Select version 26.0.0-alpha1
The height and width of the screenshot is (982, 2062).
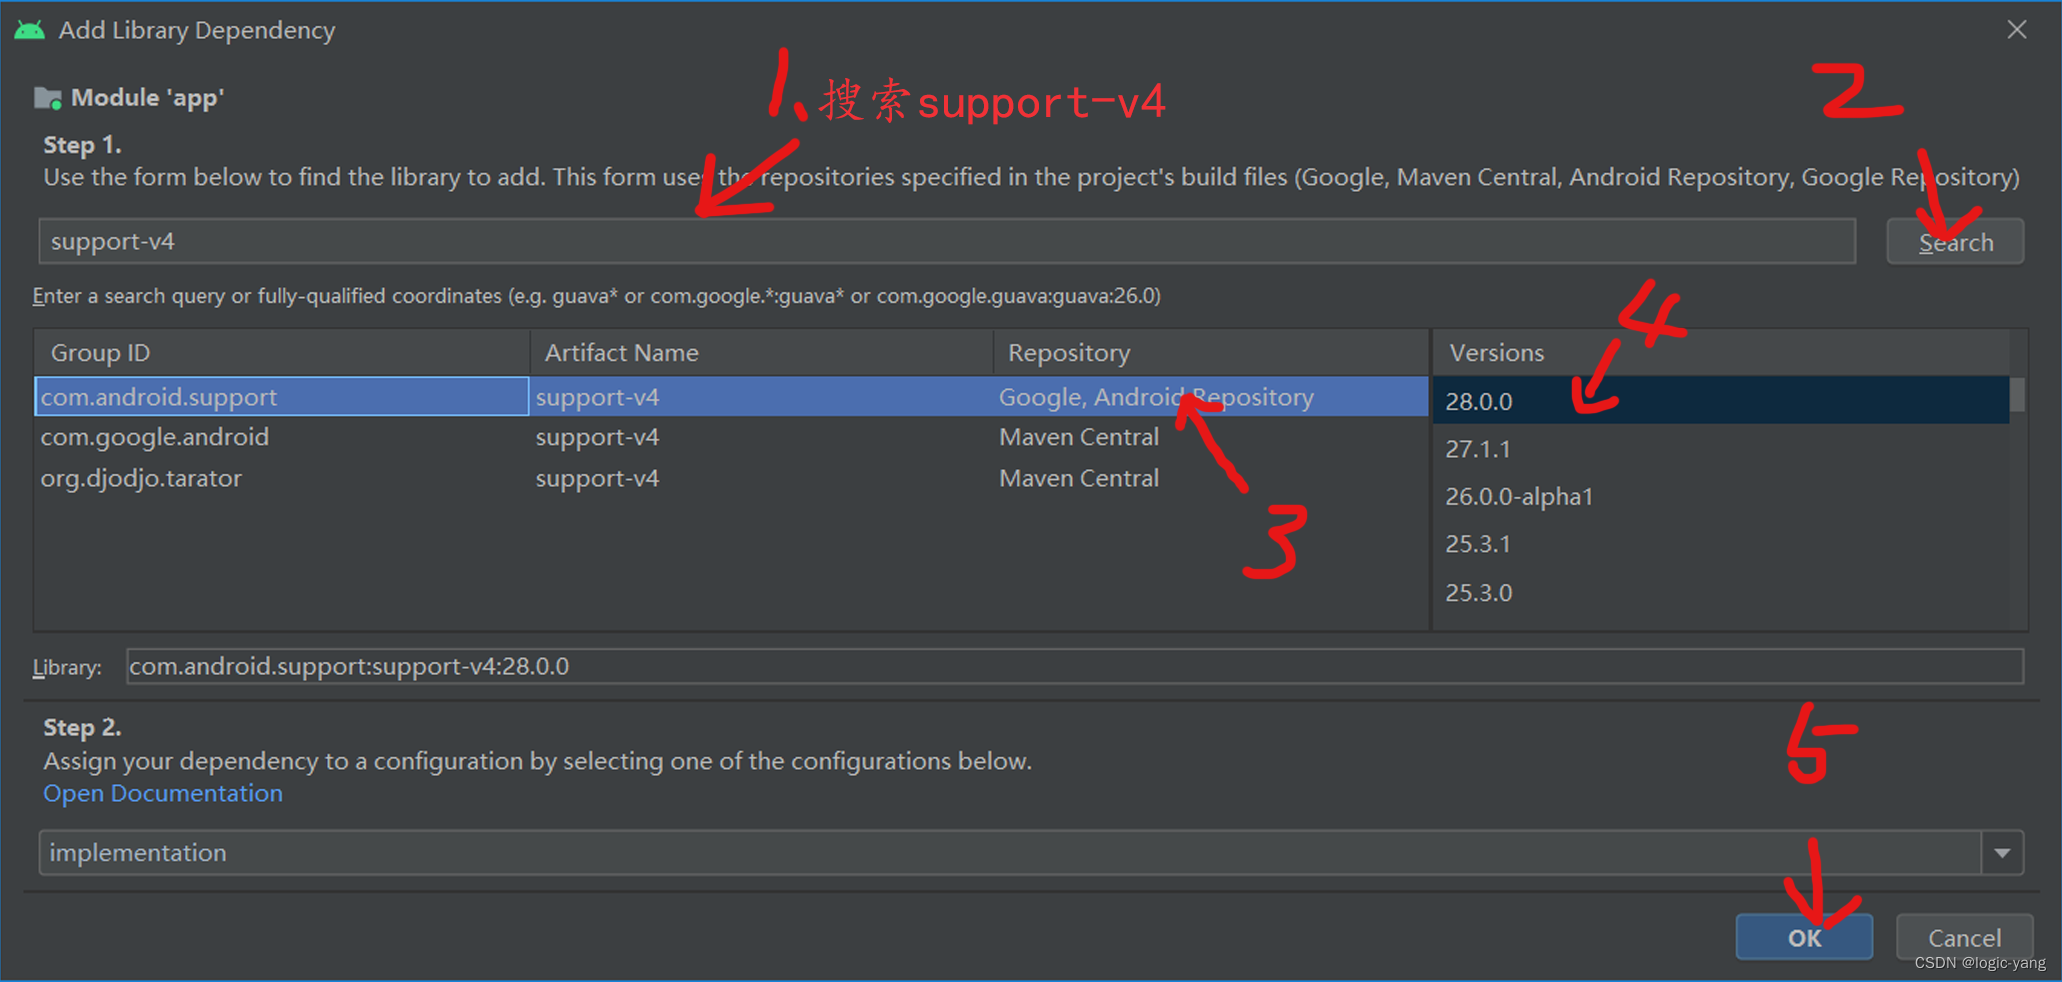pos(1720,496)
